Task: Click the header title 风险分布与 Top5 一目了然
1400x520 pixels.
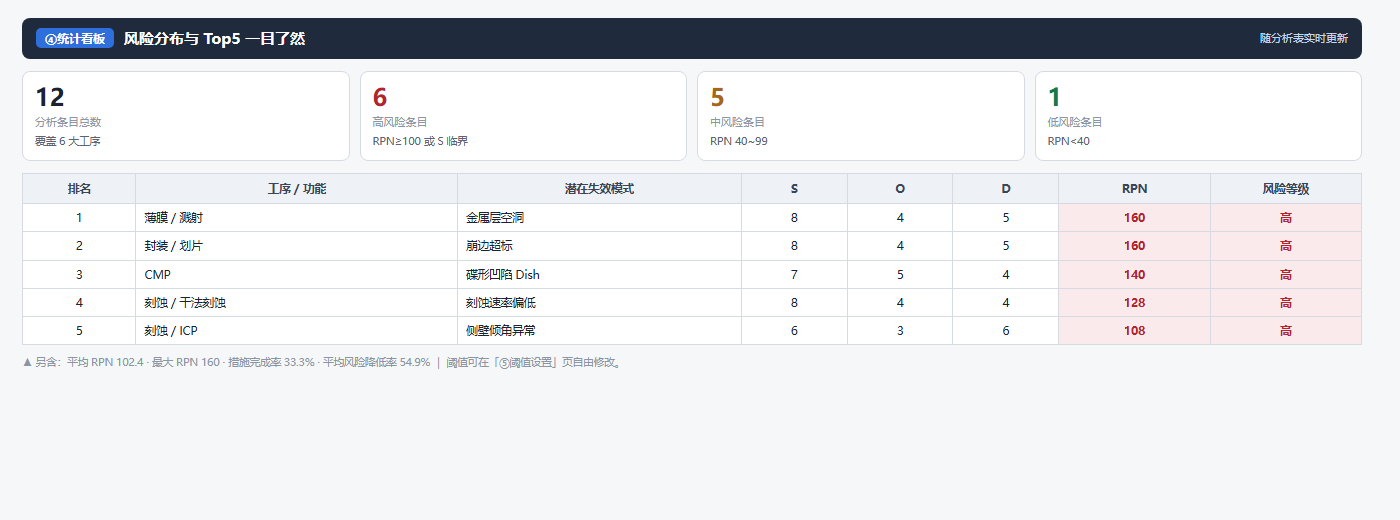Action: (x=214, y=38)
